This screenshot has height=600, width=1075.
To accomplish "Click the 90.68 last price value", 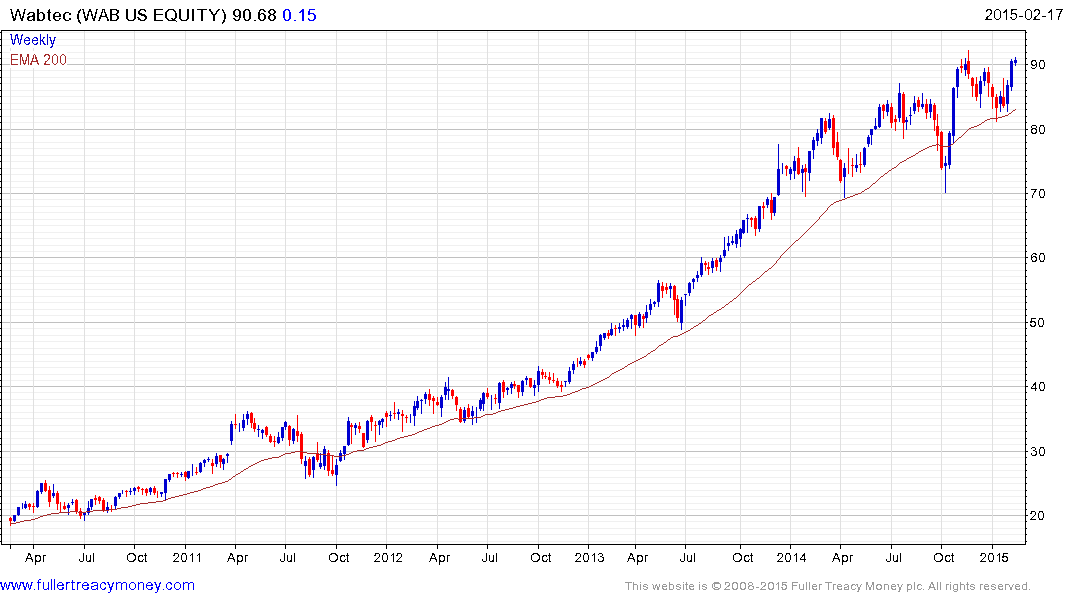I will coord(254,15).
